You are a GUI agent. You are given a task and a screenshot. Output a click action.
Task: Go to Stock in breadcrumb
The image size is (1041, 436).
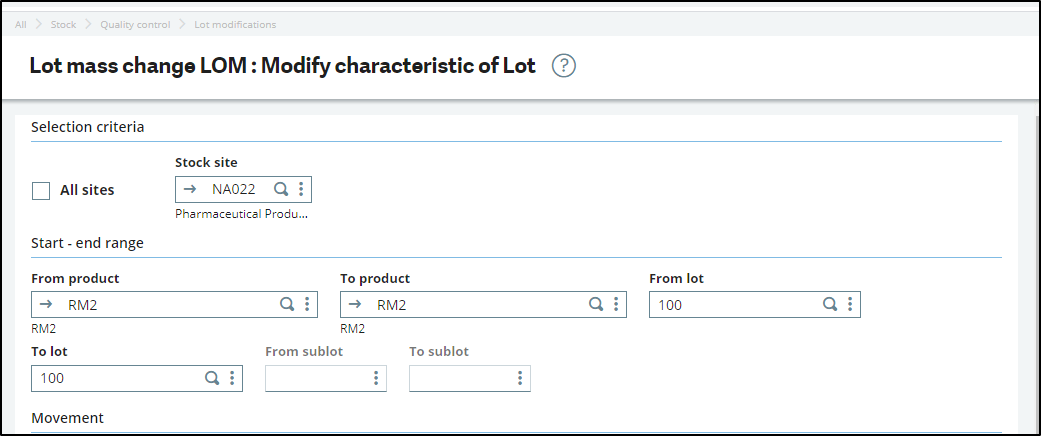point(64,24)
